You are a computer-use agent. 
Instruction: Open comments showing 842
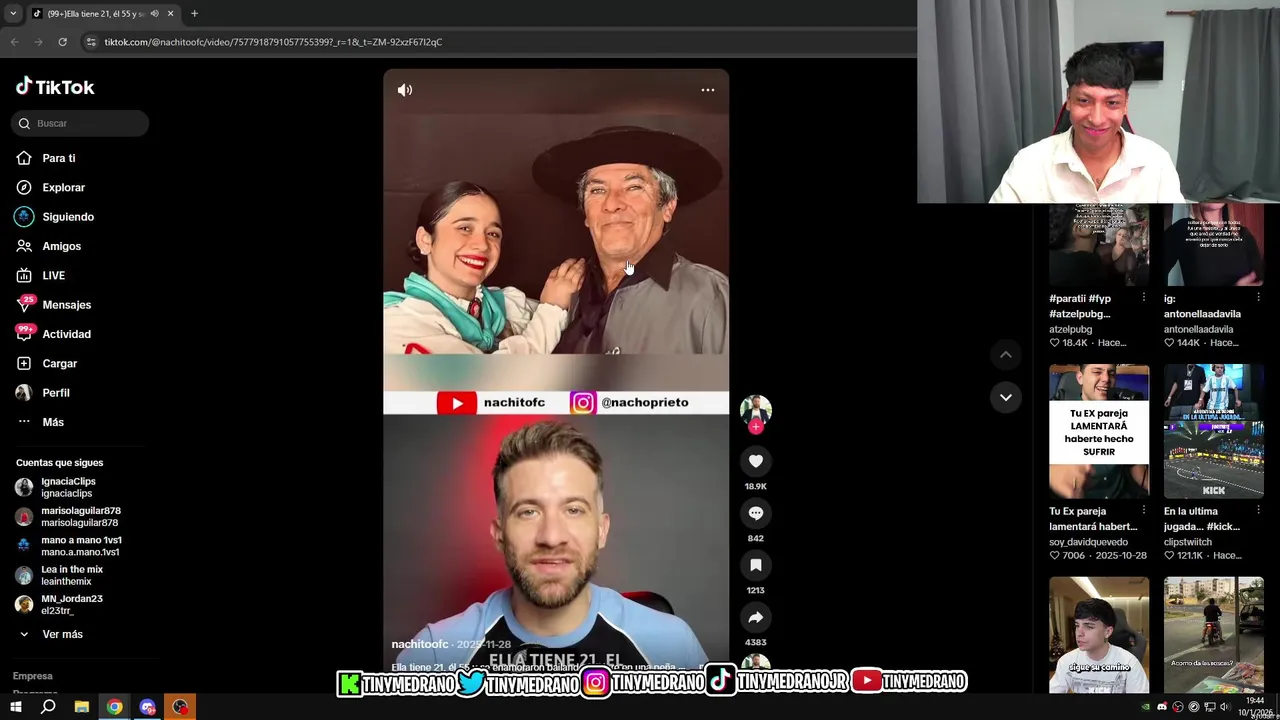coord(756,513)
